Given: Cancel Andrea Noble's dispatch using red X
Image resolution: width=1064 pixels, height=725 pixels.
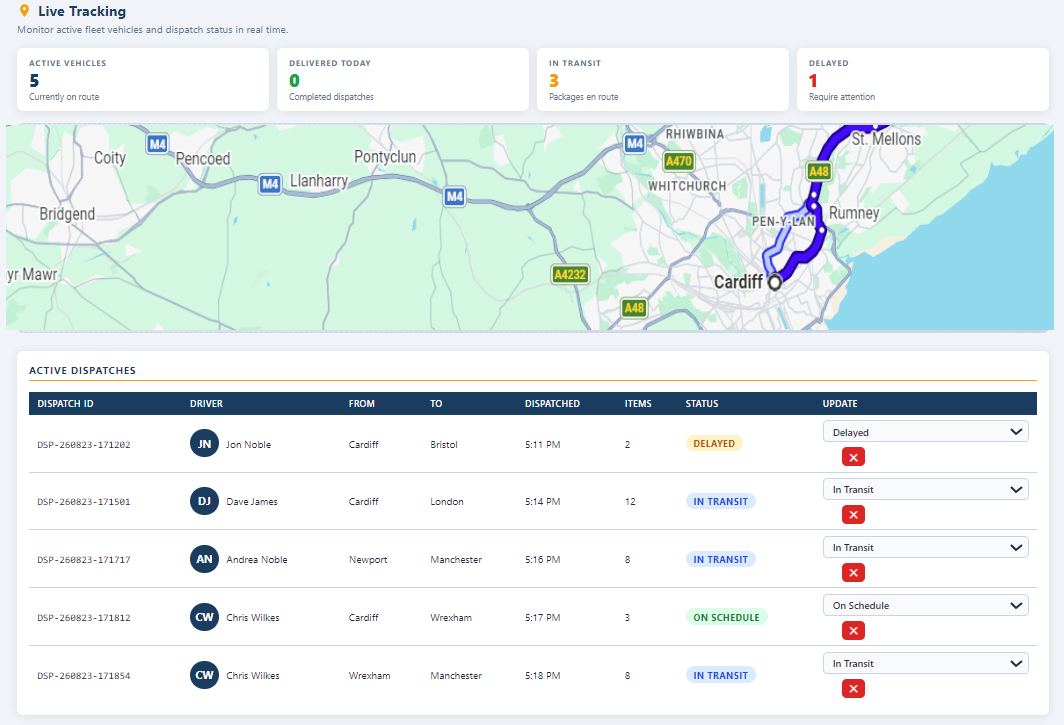Looking at the screenshot, I should (x=853, y=573).
